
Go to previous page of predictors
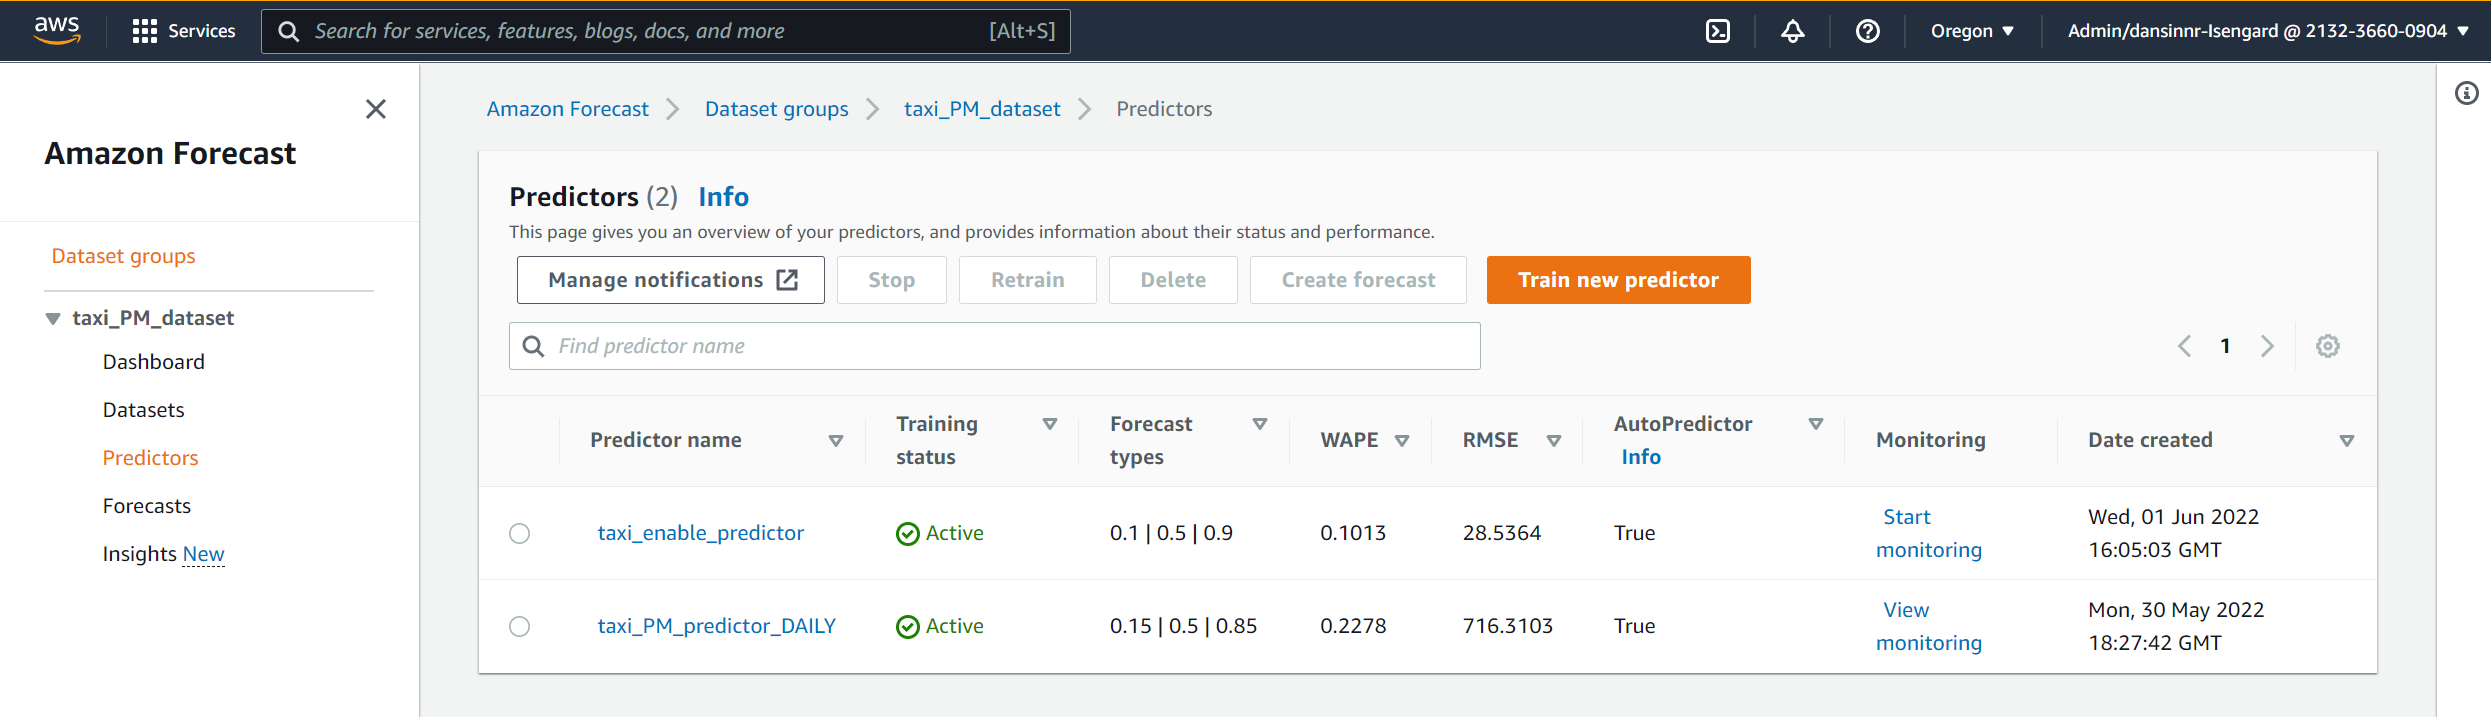[2184, 346]
